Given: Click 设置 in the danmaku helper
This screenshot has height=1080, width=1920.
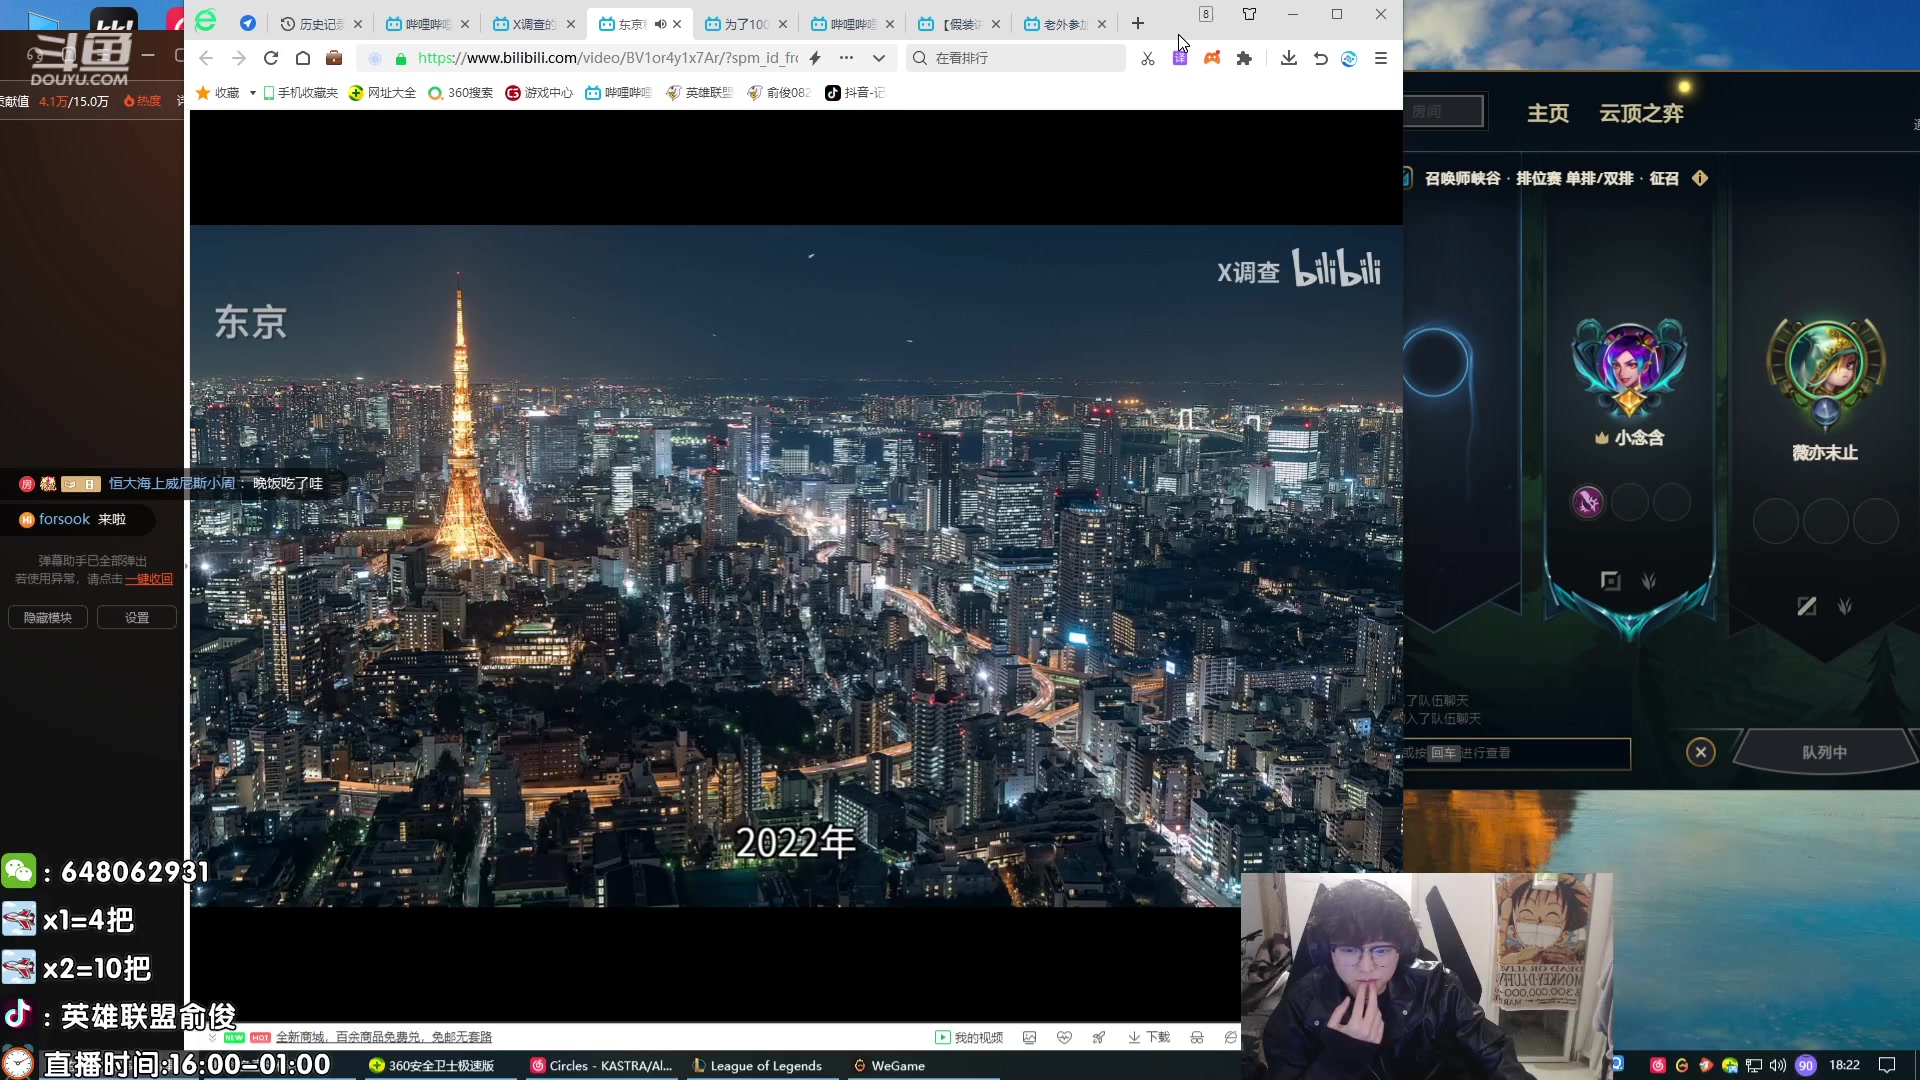Looking at the screenshot, I should pos(137,618).
